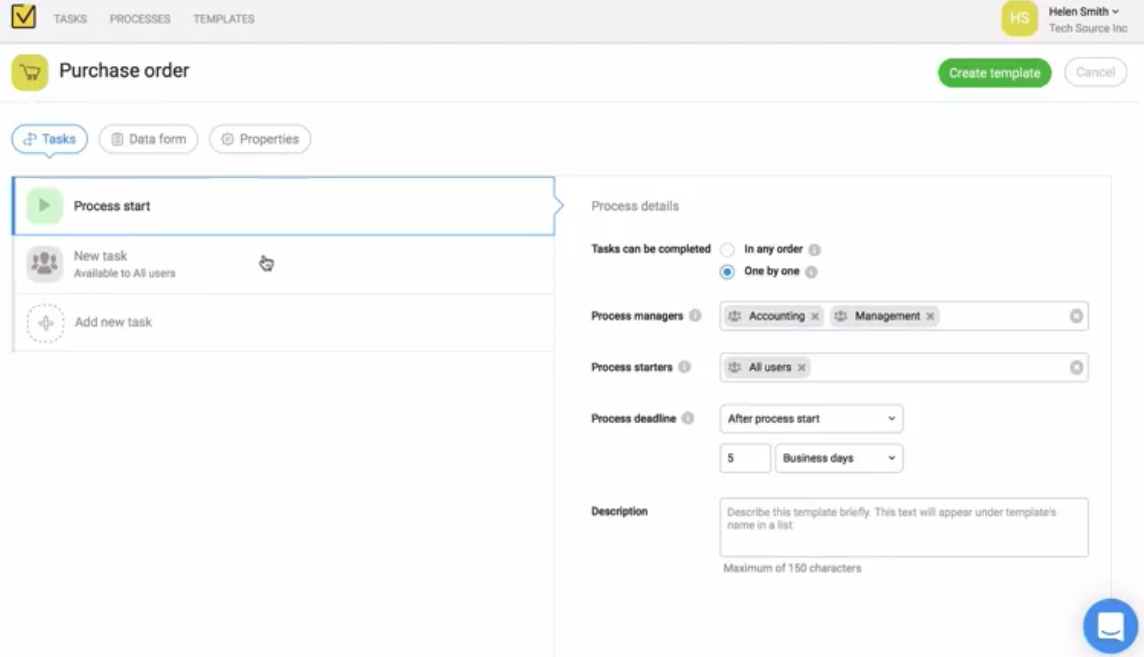Clear all Process managers entries
Viewport: 1144px width, 657px height.
(1076, 316)
